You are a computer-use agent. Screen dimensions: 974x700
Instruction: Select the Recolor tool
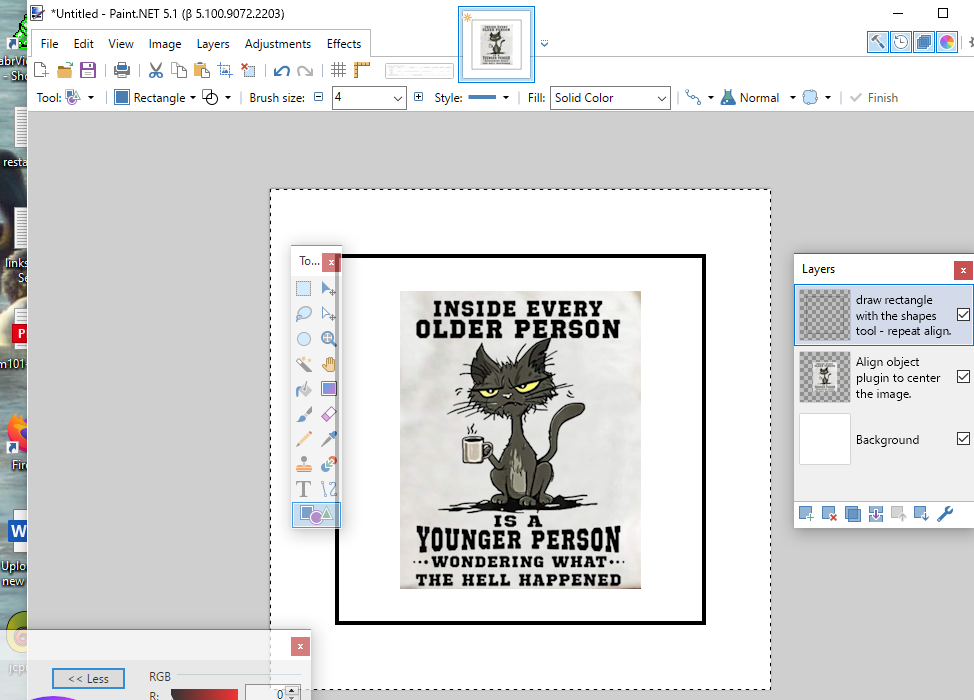tap(329, 464)
